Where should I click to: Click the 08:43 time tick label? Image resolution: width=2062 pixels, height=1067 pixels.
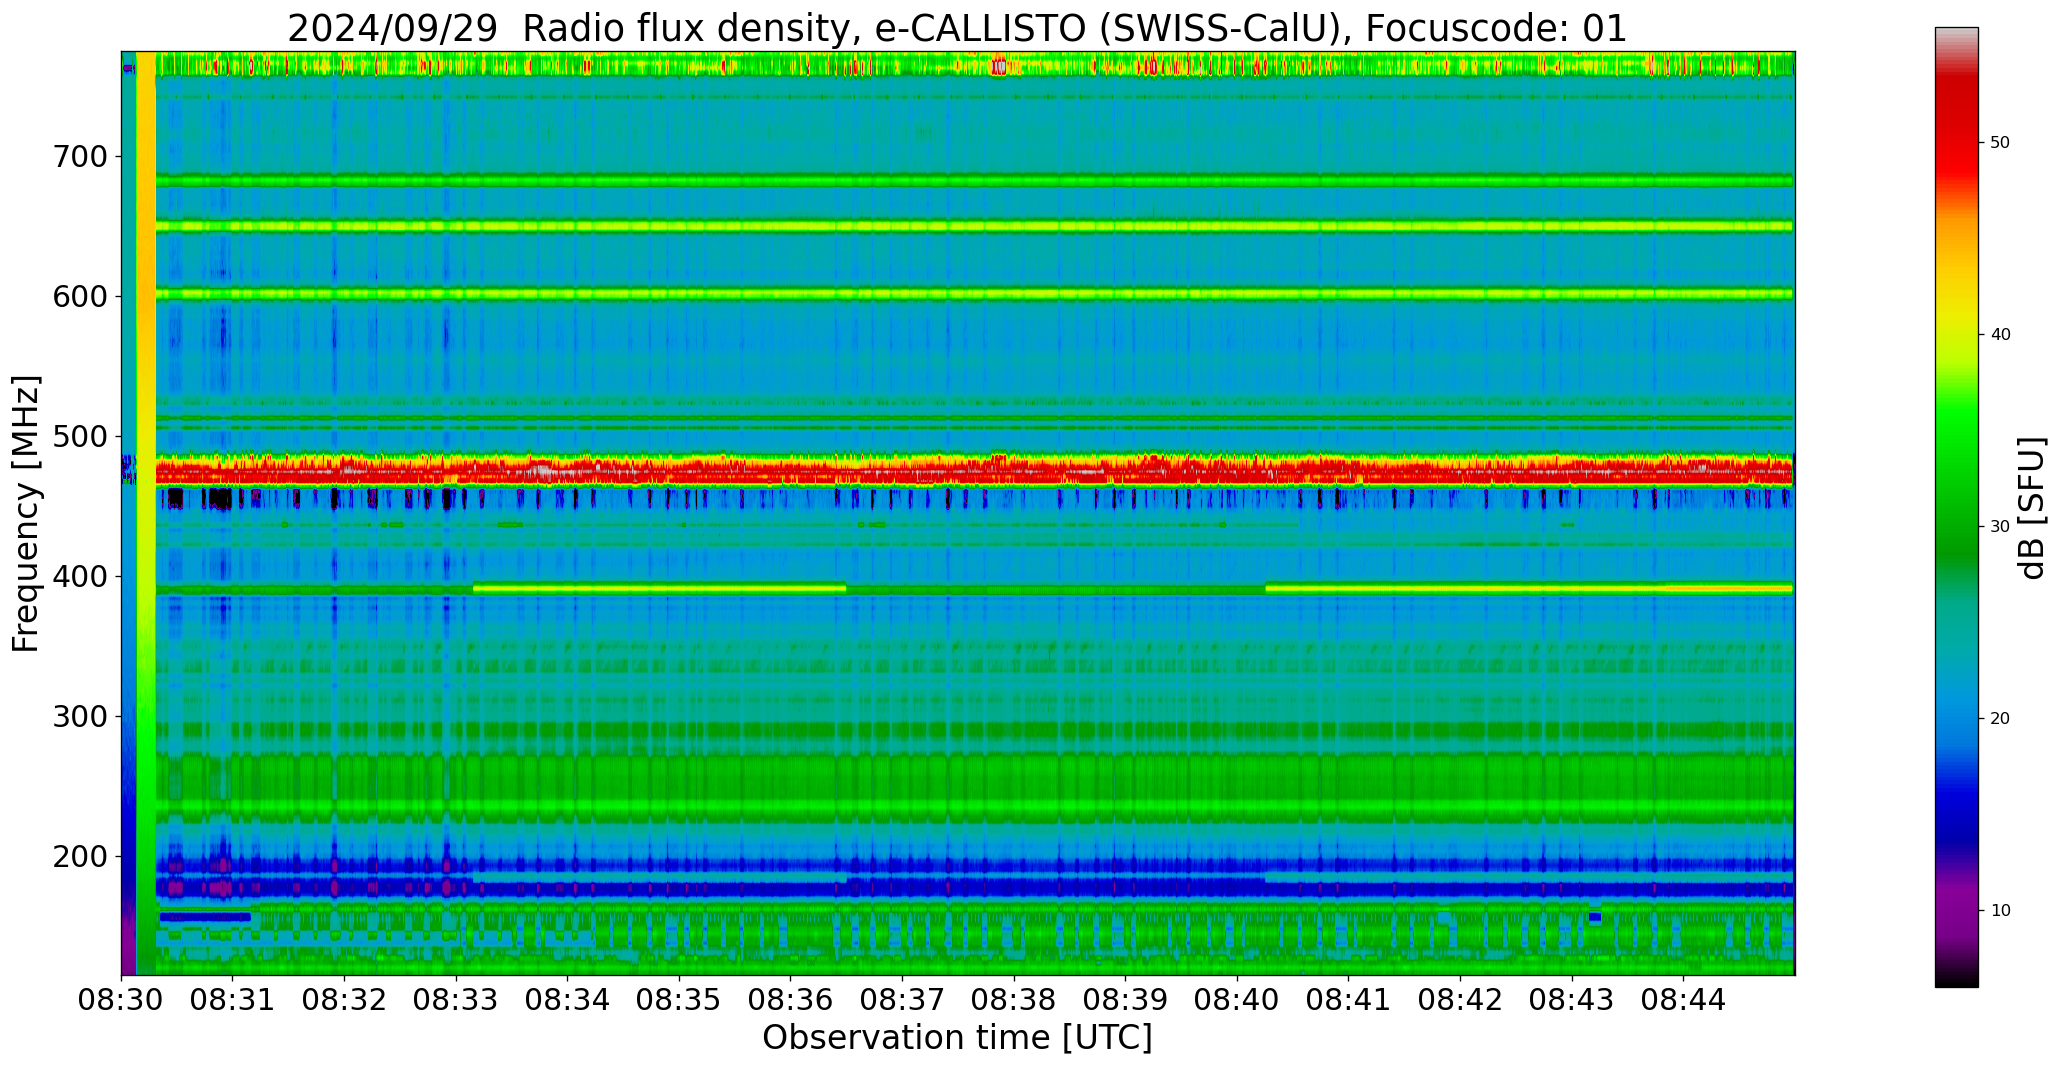[1572, 1000]
